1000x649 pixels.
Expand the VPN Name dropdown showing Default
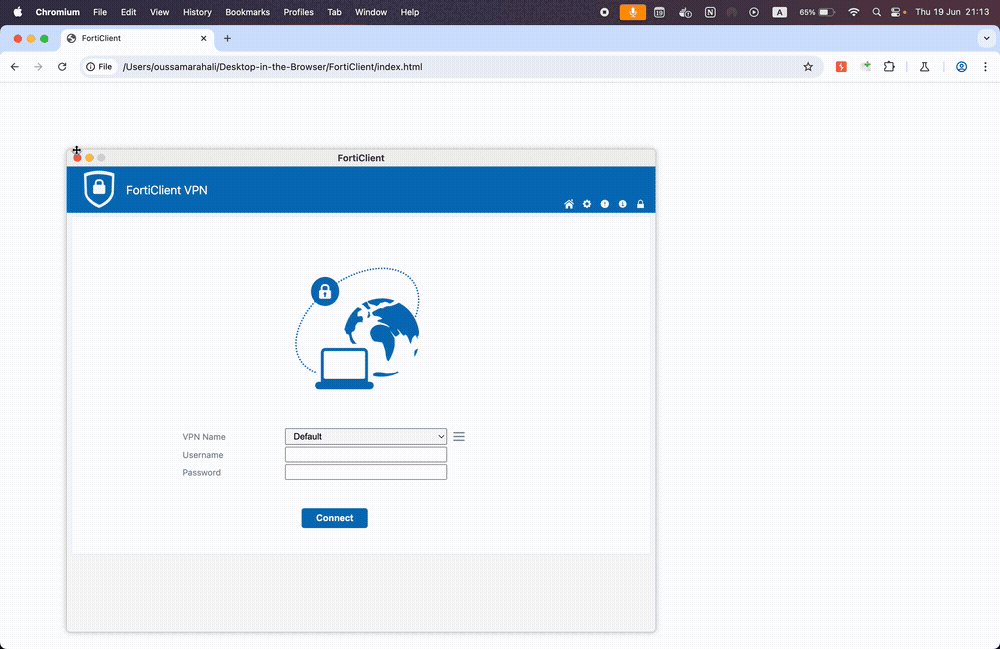click(365, 437)
